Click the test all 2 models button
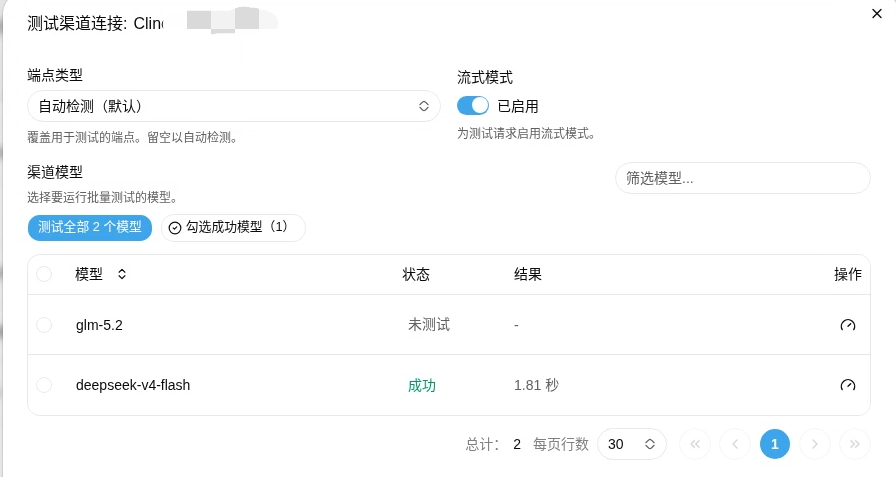Image resolution: width=896 pixels, height=477 pixels. 90,227
